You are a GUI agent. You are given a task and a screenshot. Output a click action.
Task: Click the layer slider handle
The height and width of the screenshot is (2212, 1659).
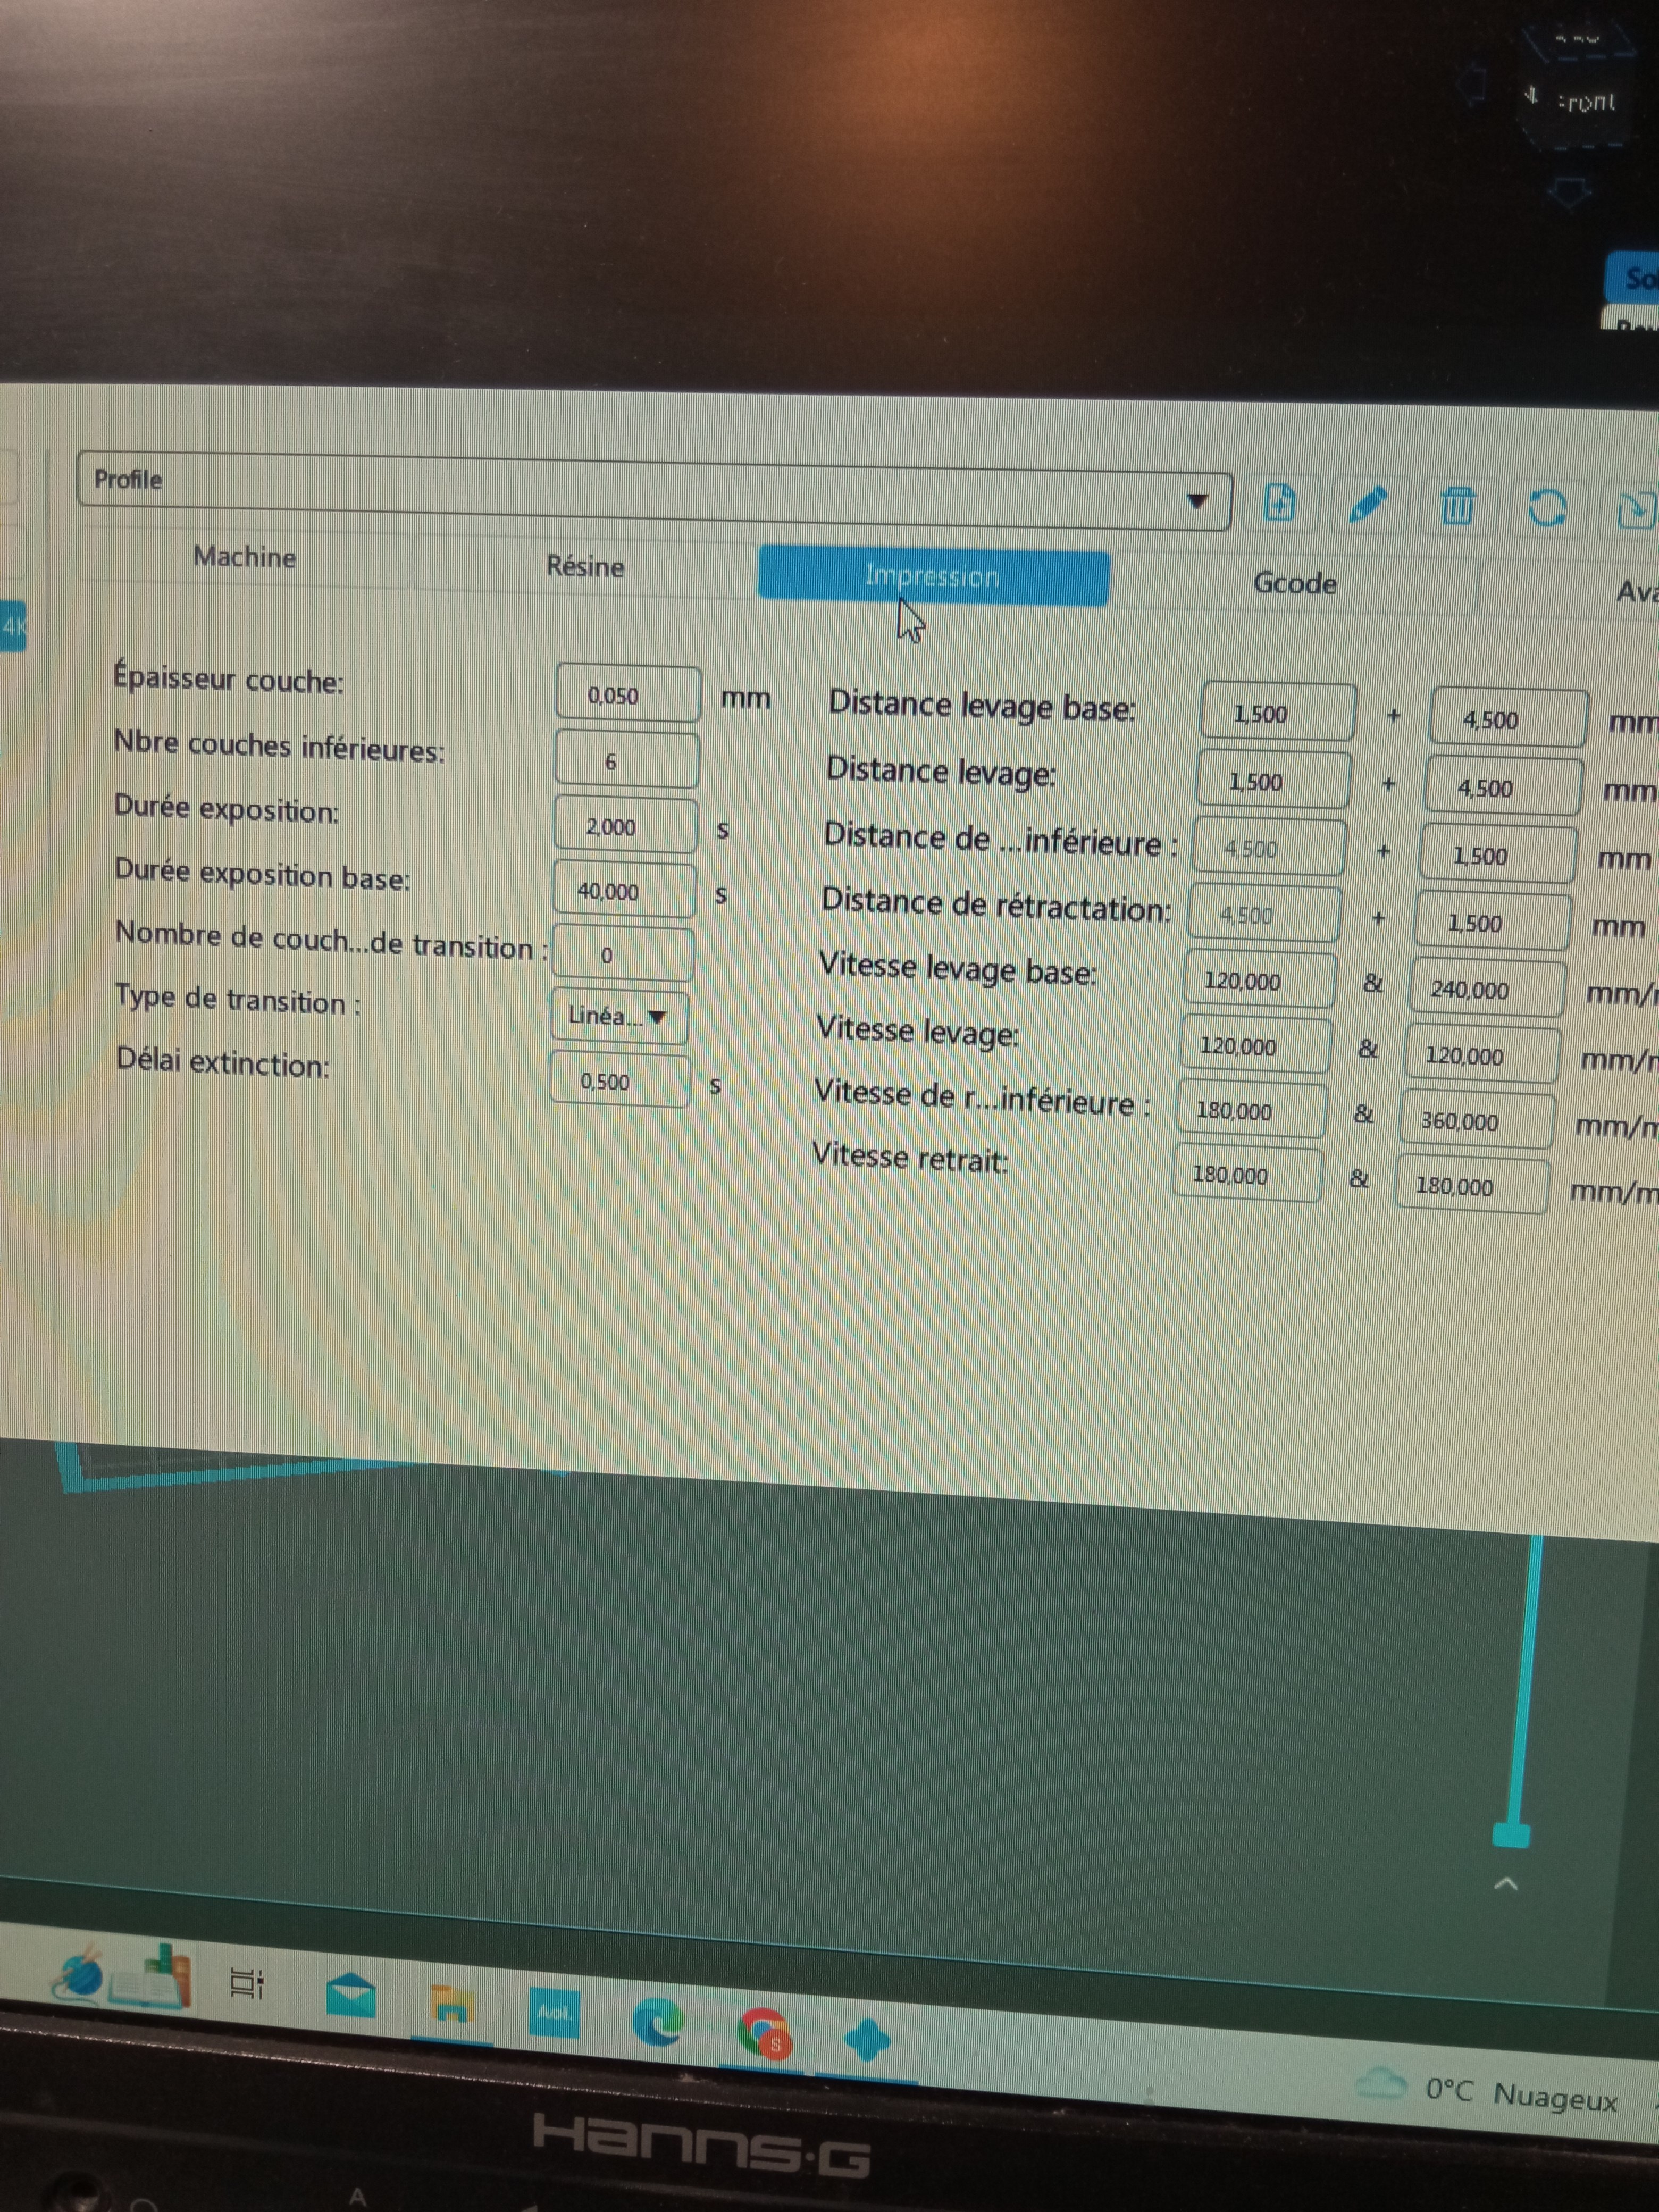click(x=1510, y=1835)
